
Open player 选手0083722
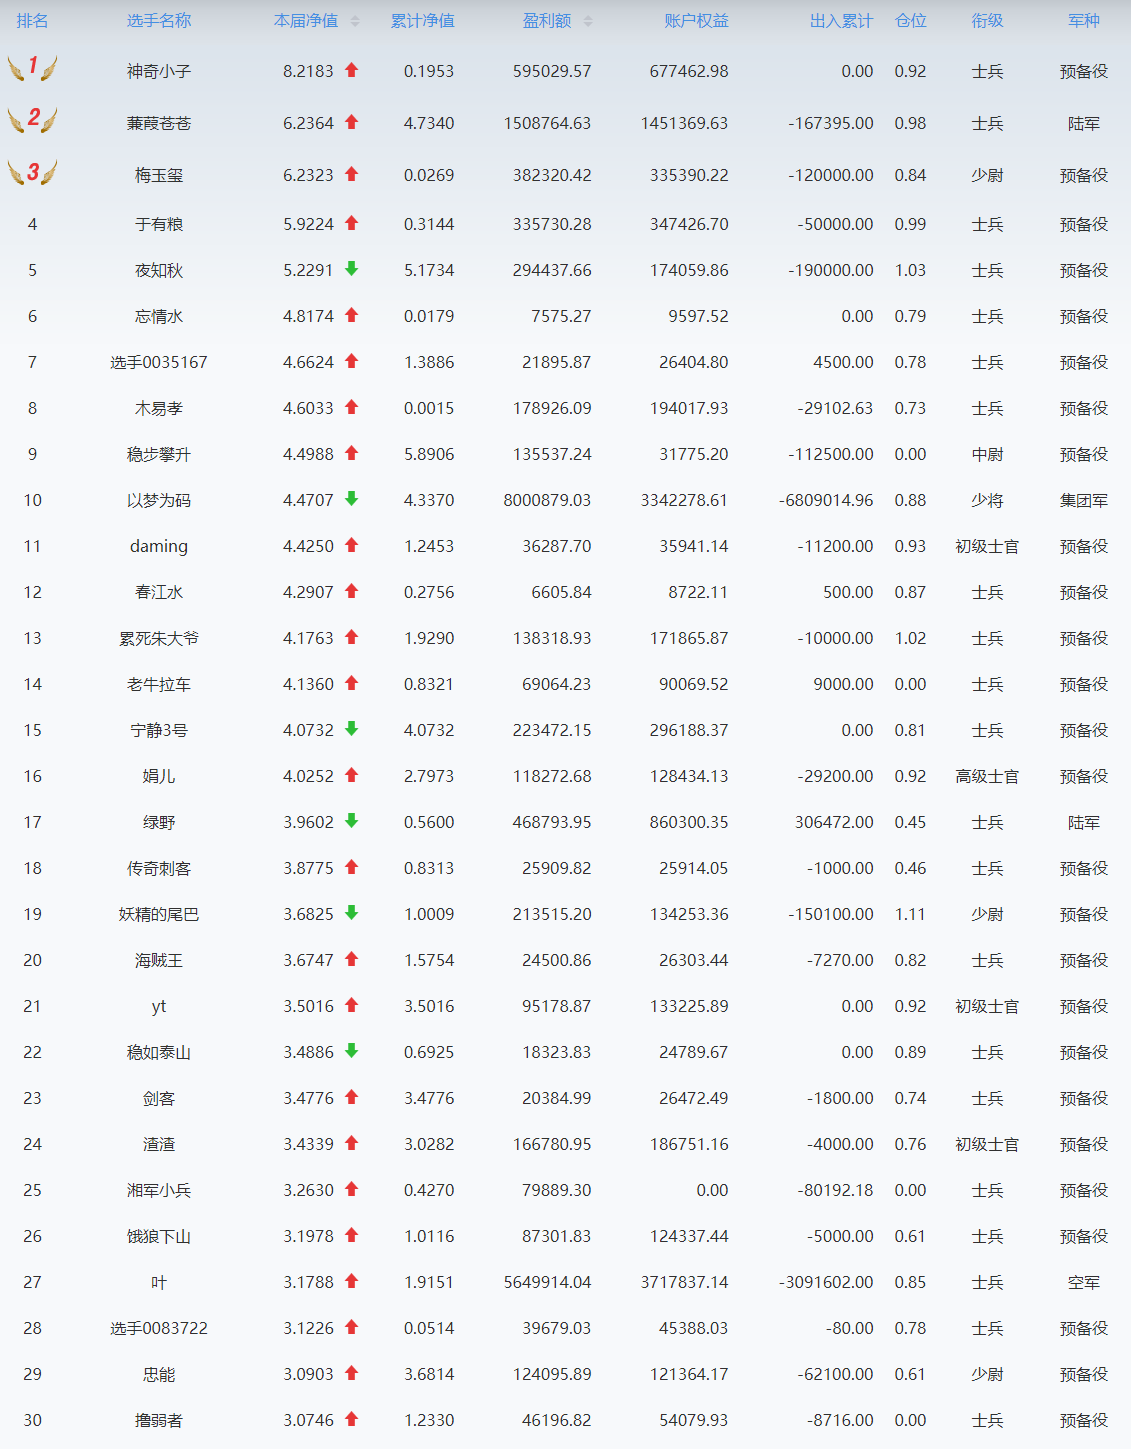coord(159,1329)
